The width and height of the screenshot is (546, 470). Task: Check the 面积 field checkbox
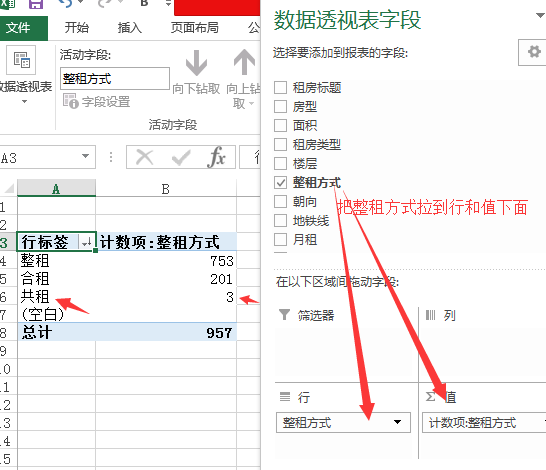point(280,125)
